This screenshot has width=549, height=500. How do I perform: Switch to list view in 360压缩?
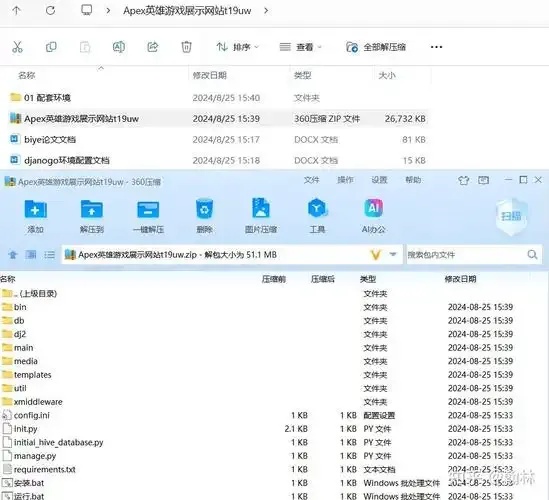(x=49, y=255)
